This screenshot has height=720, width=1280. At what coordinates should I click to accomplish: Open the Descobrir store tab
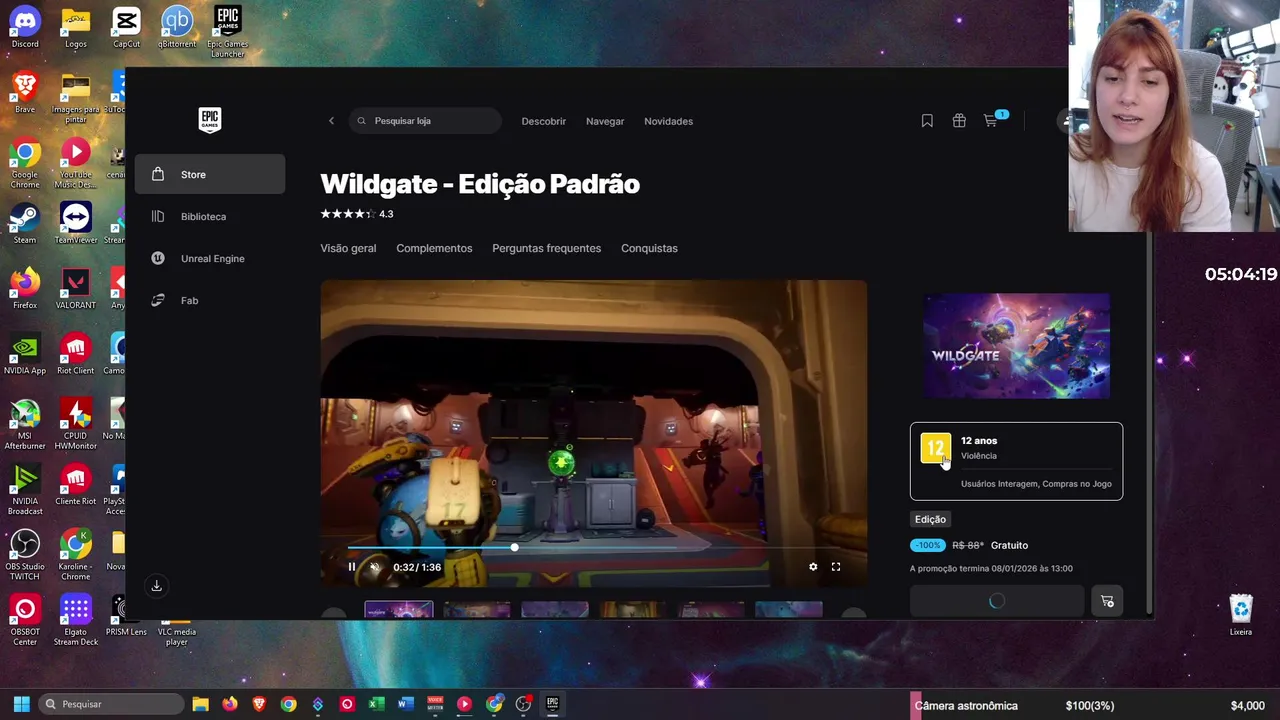[x=544, y=121]
